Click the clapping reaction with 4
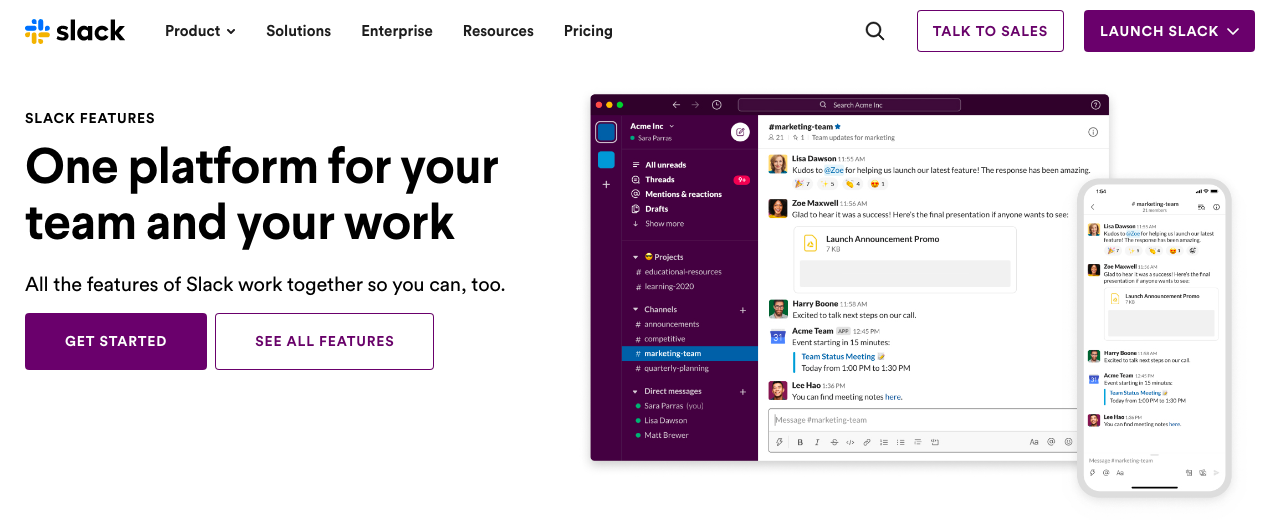The width and height of the screenshot is (1266, 520). (852, 184)
